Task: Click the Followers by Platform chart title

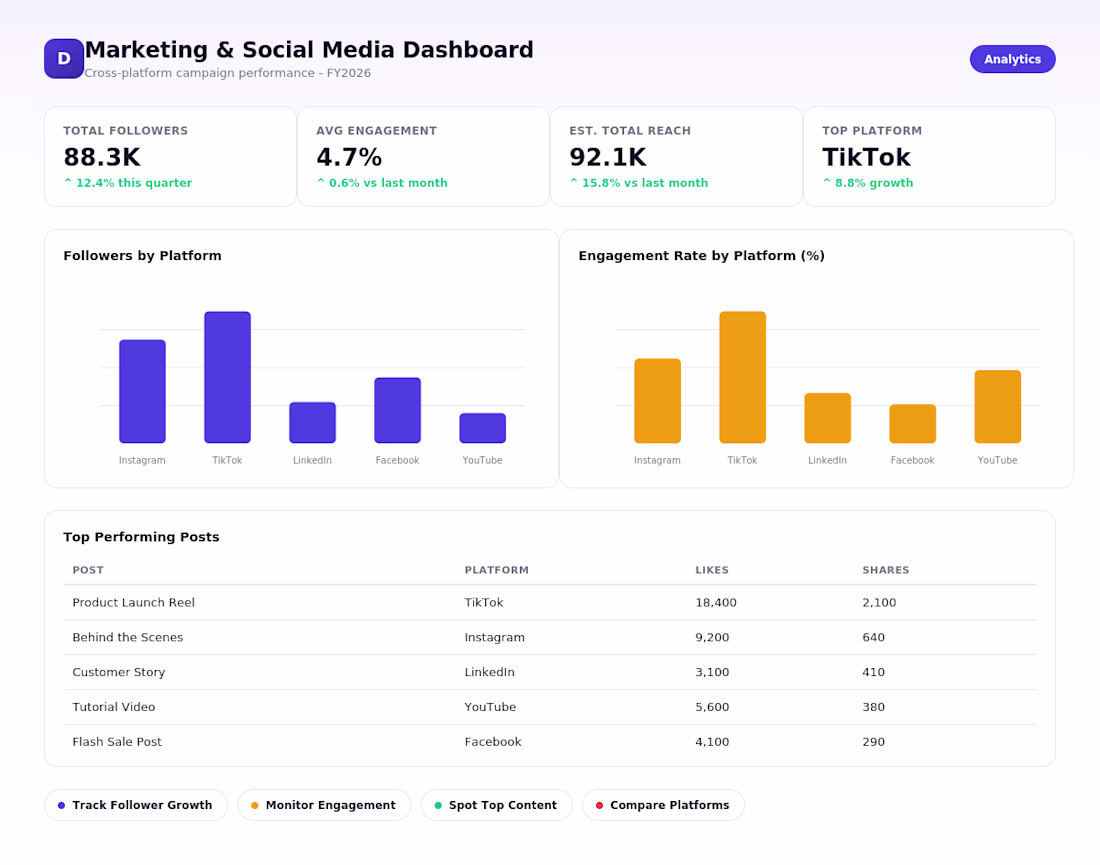Action: click(142, 256)
